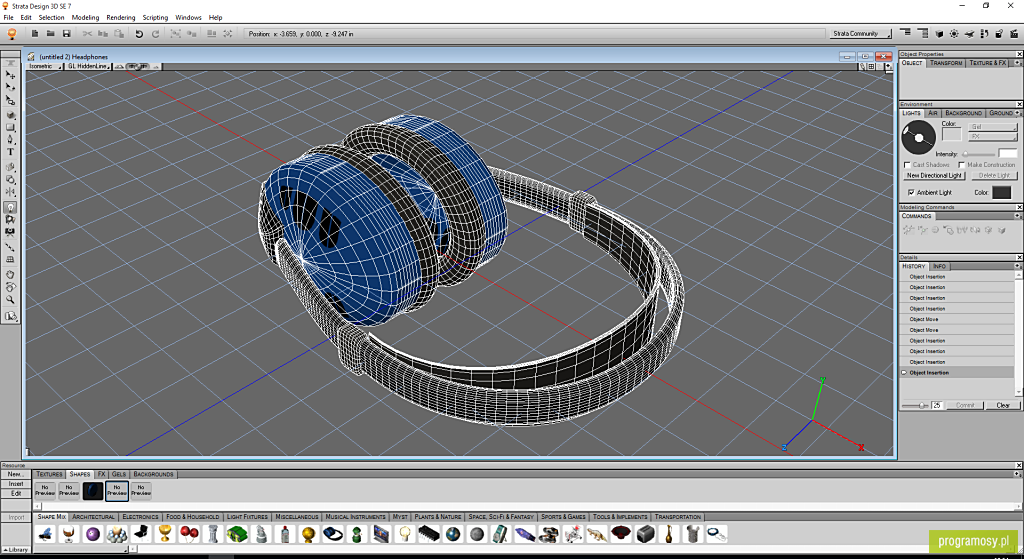Select the Pen tool in tool palette
Viewport: 1024px width, 559px height.
10,139
